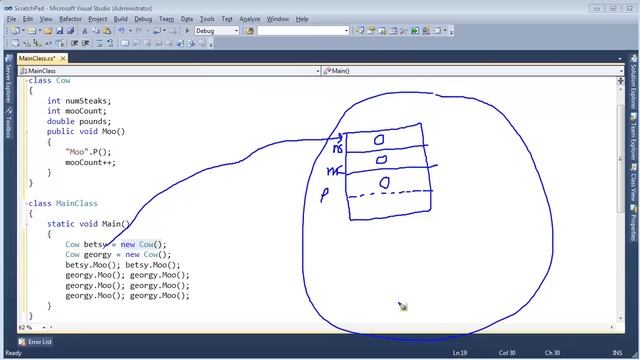
Task: Open the Analyze menu
Action: pos(249,19)
